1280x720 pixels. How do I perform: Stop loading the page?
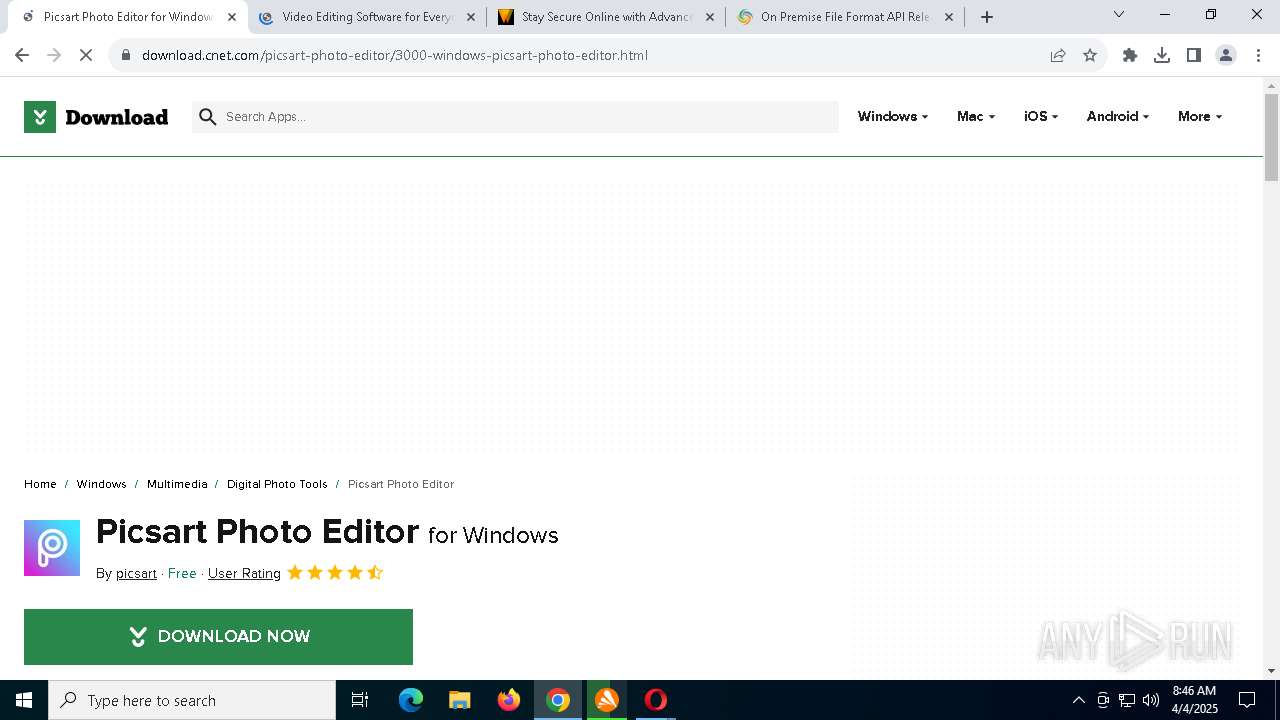(86, 55)
